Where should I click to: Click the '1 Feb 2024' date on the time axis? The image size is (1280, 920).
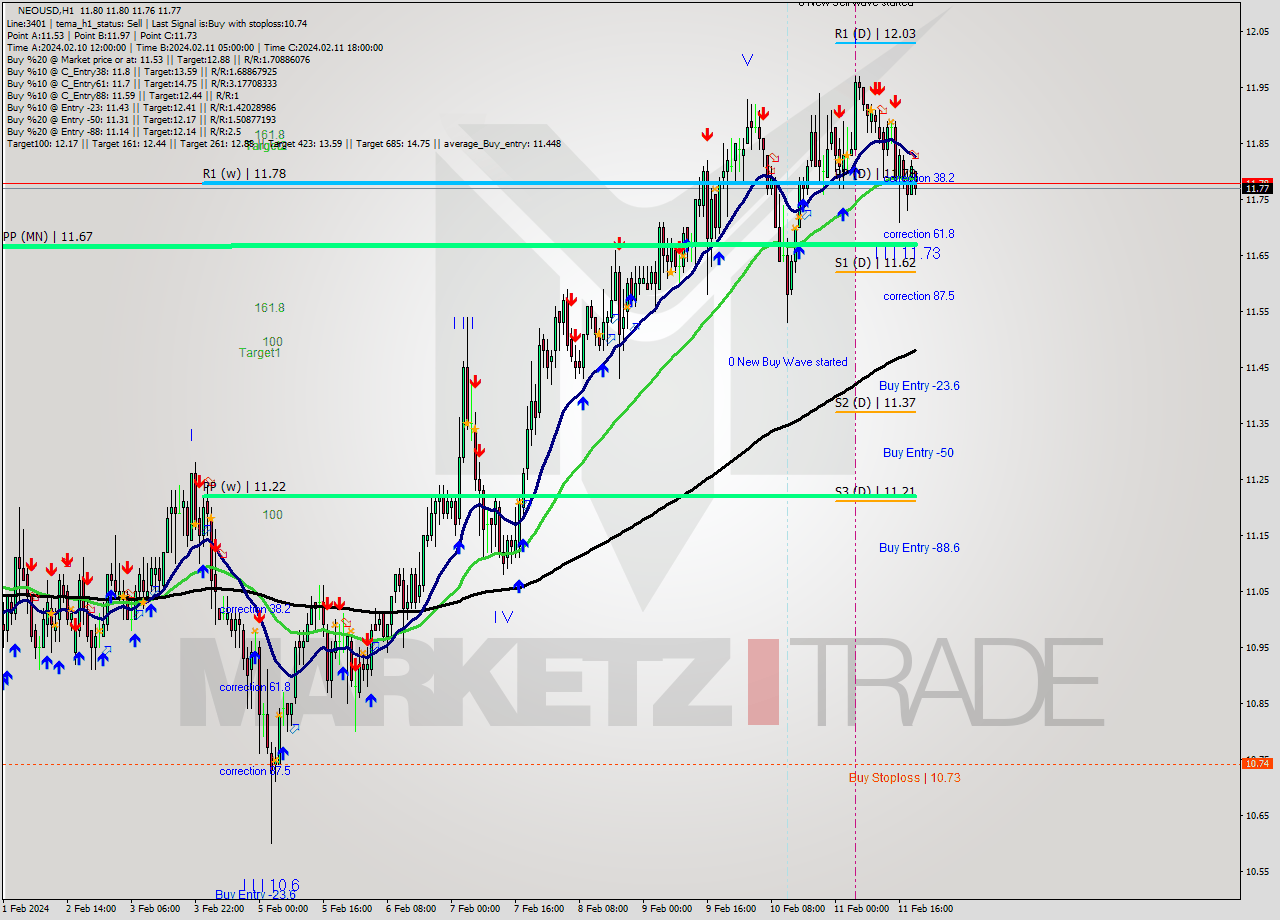tap(25, 909)
